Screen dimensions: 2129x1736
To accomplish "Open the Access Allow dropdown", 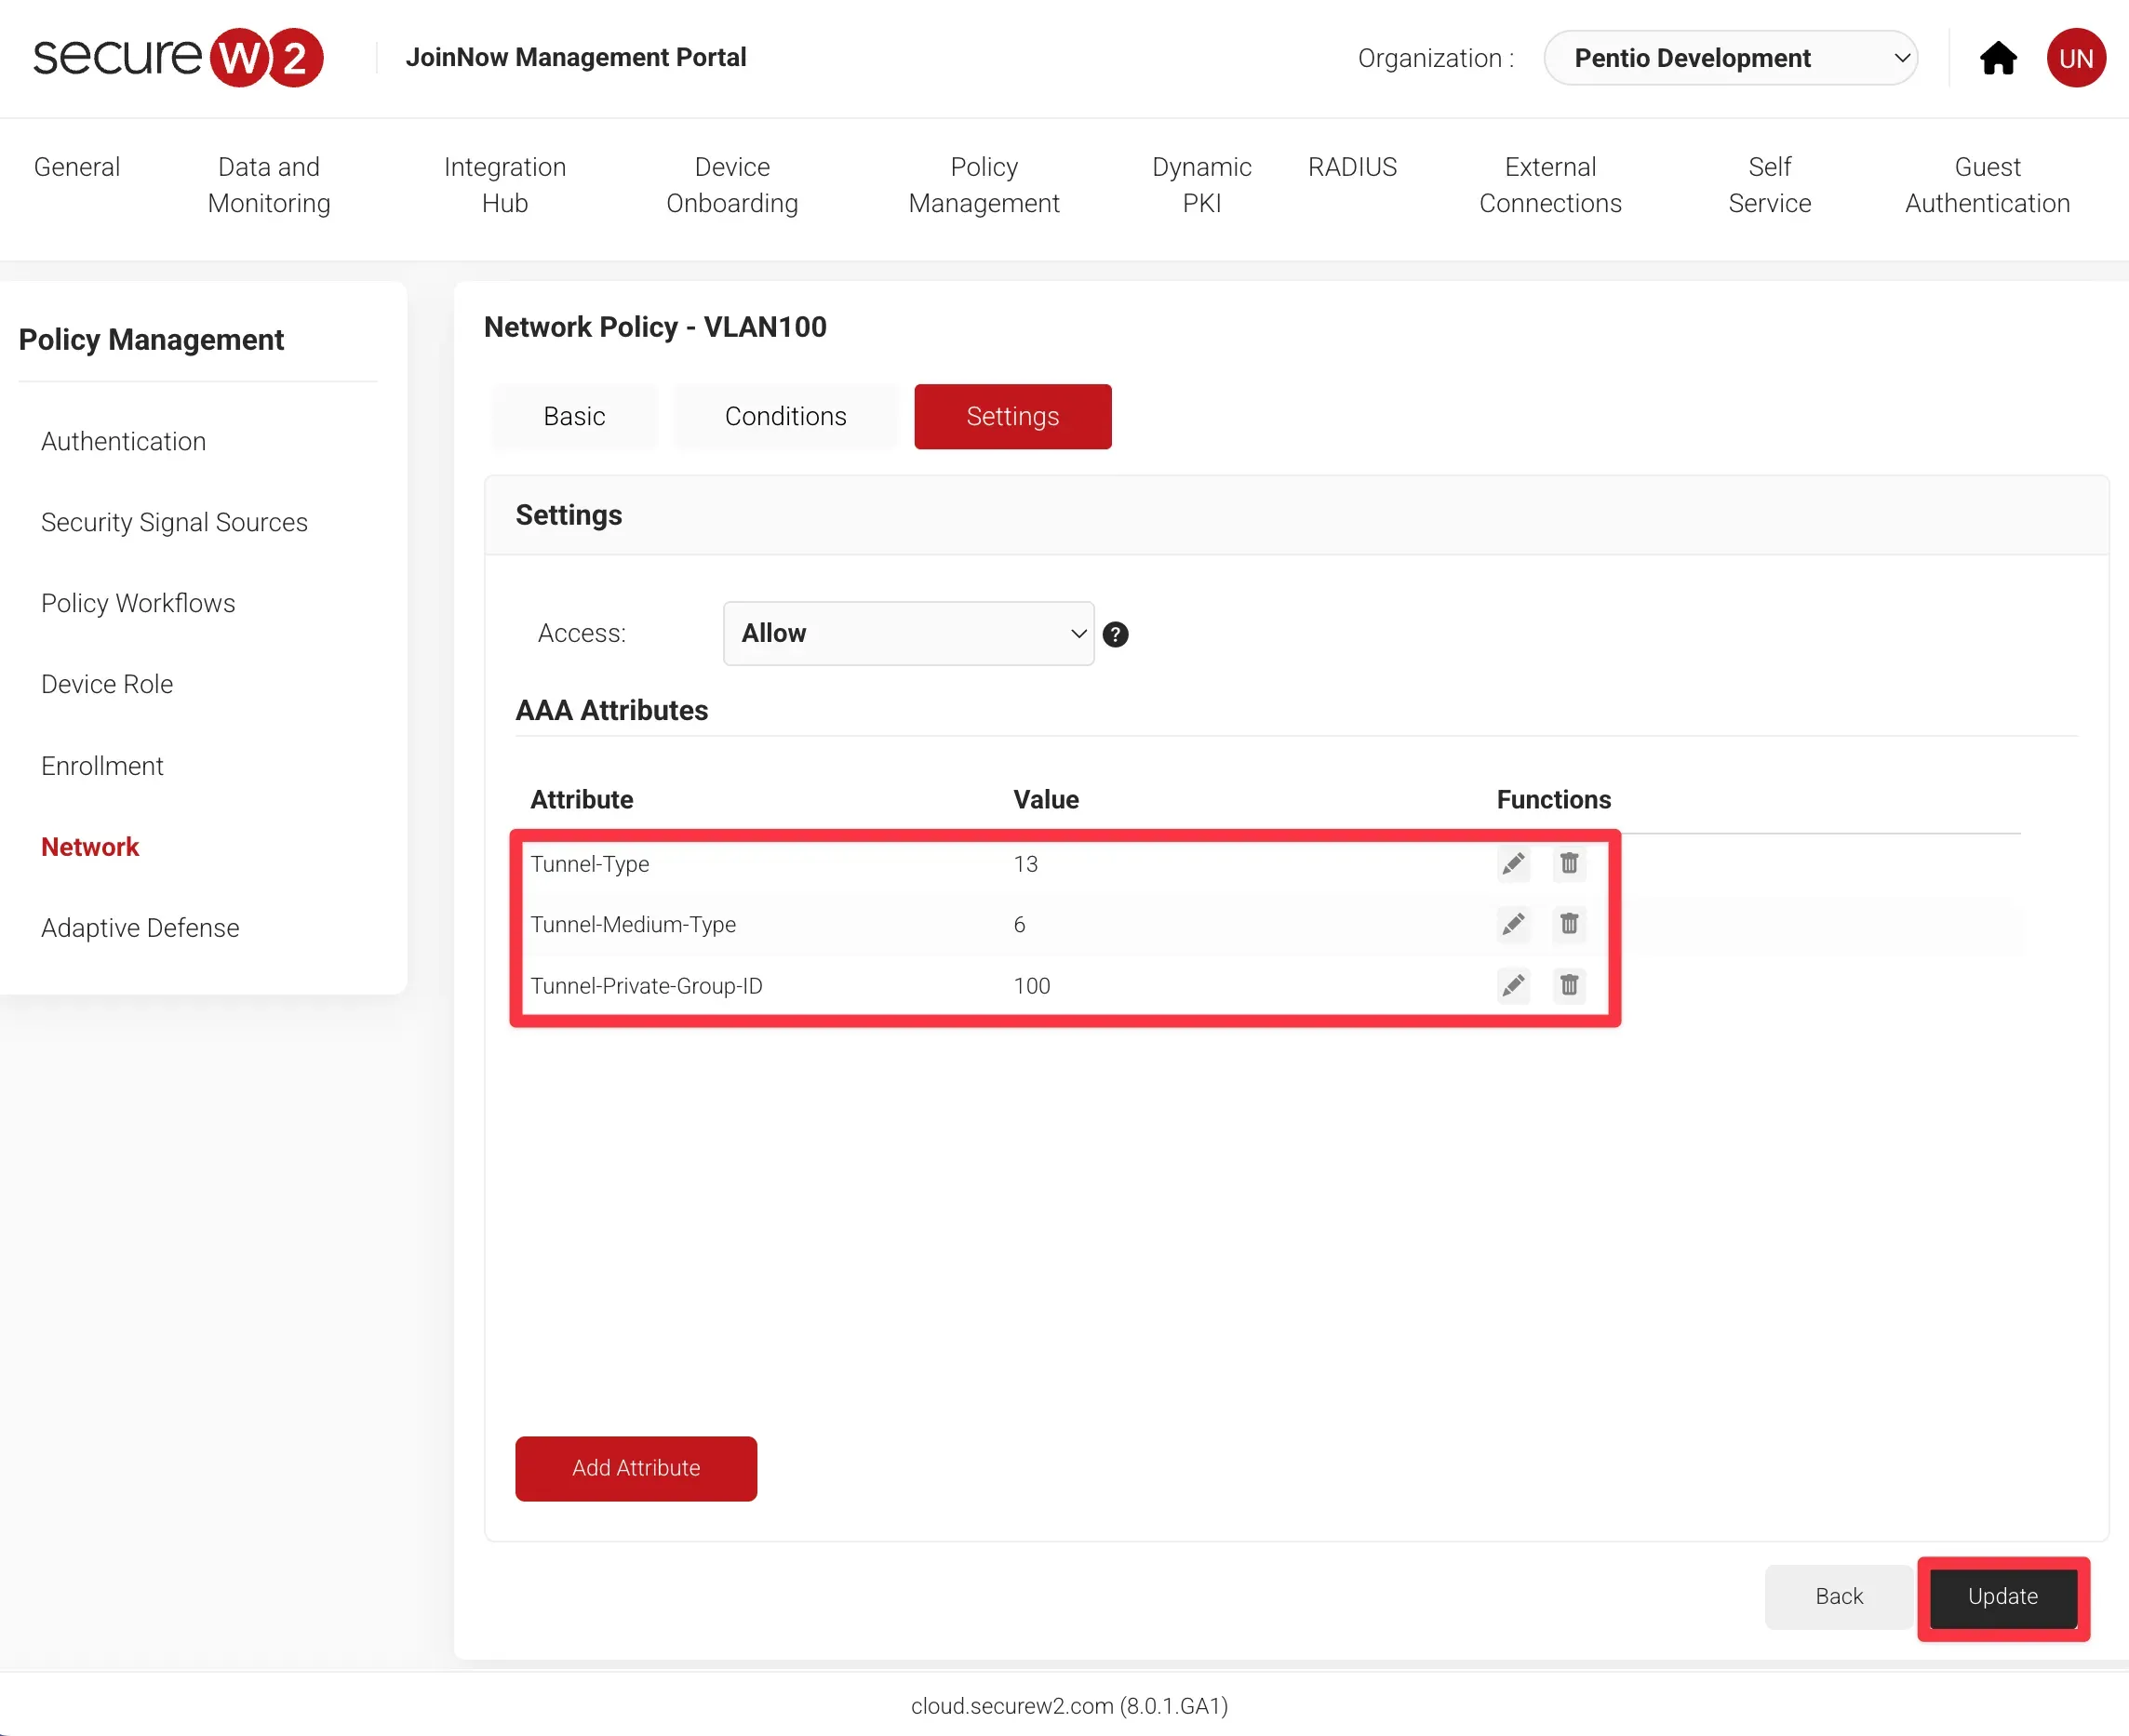I will coord(908,633).
